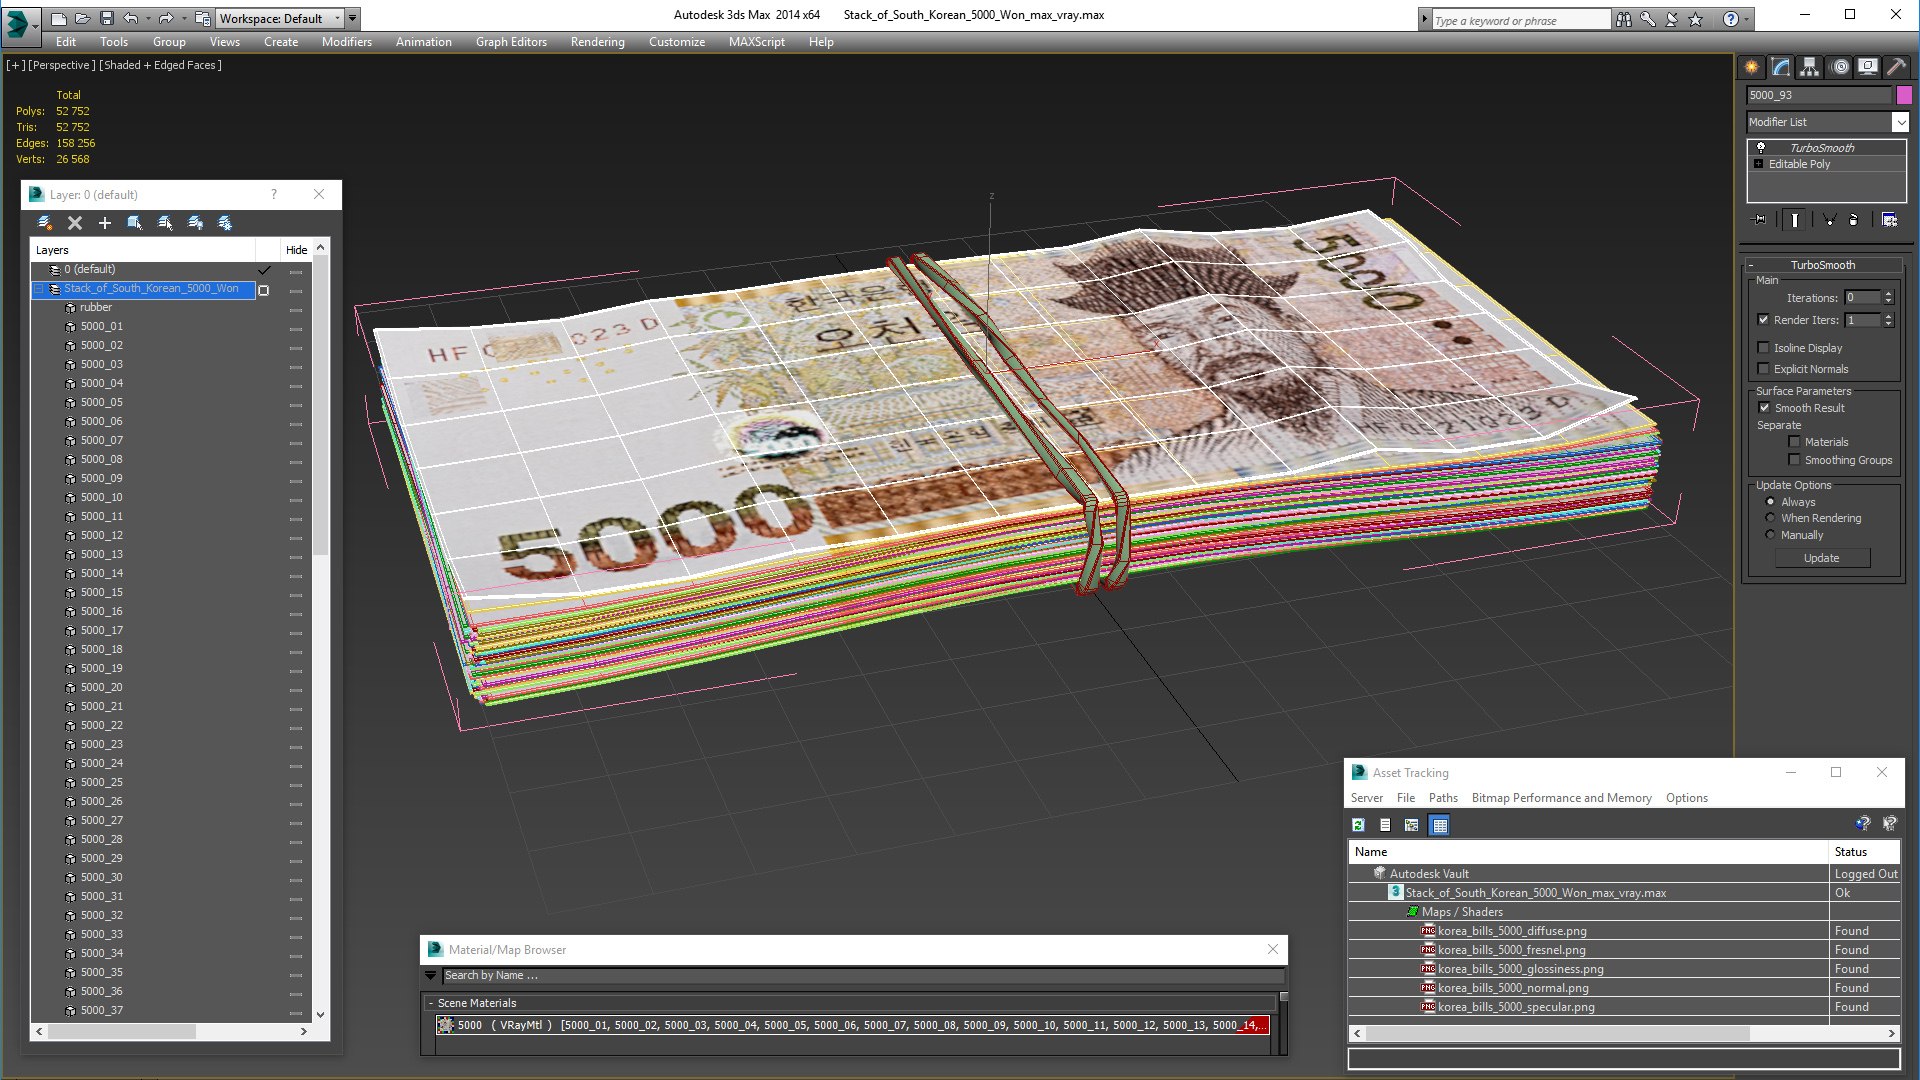
Task: Open the Graph Editors menu
Action: click(x=511, y=42)
